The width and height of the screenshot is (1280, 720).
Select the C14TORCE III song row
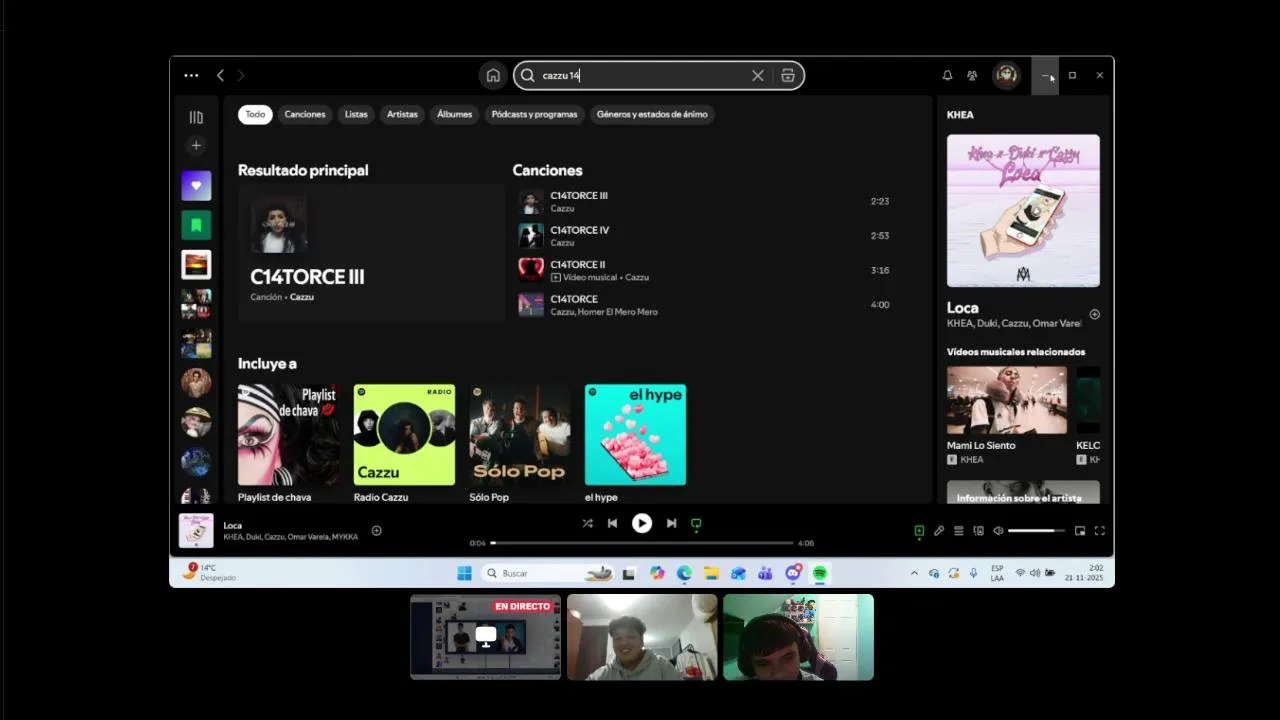[705, 201]
